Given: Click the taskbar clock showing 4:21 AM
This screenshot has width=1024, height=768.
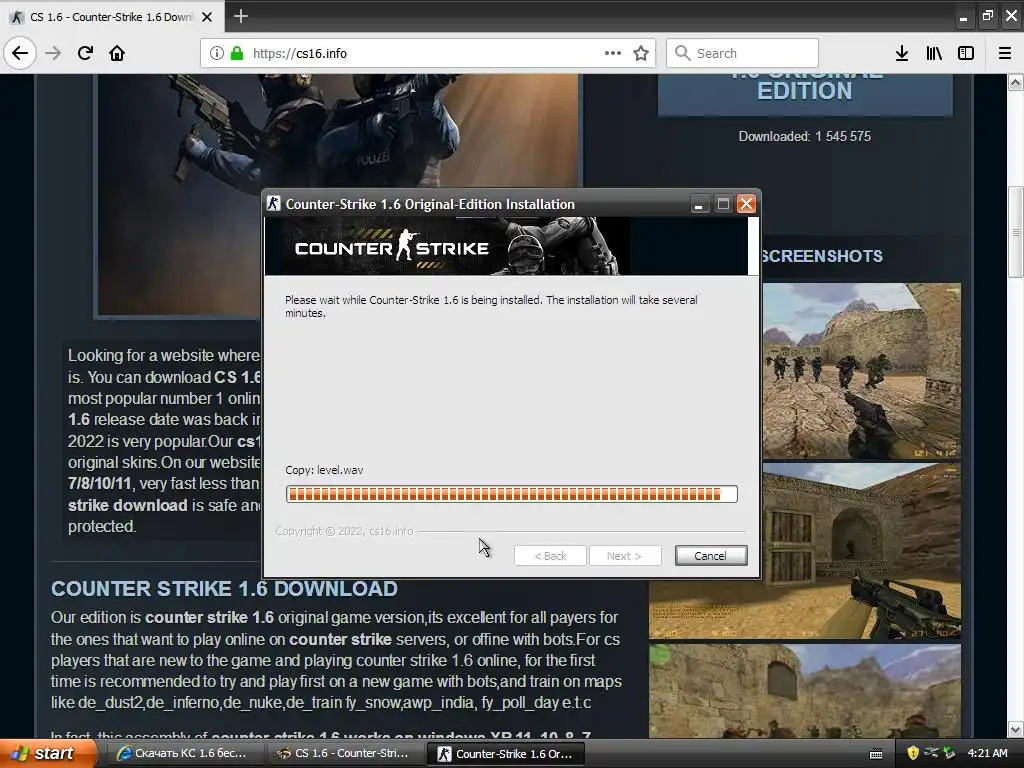Looking at the screenshot, I should tap(987, 753).
